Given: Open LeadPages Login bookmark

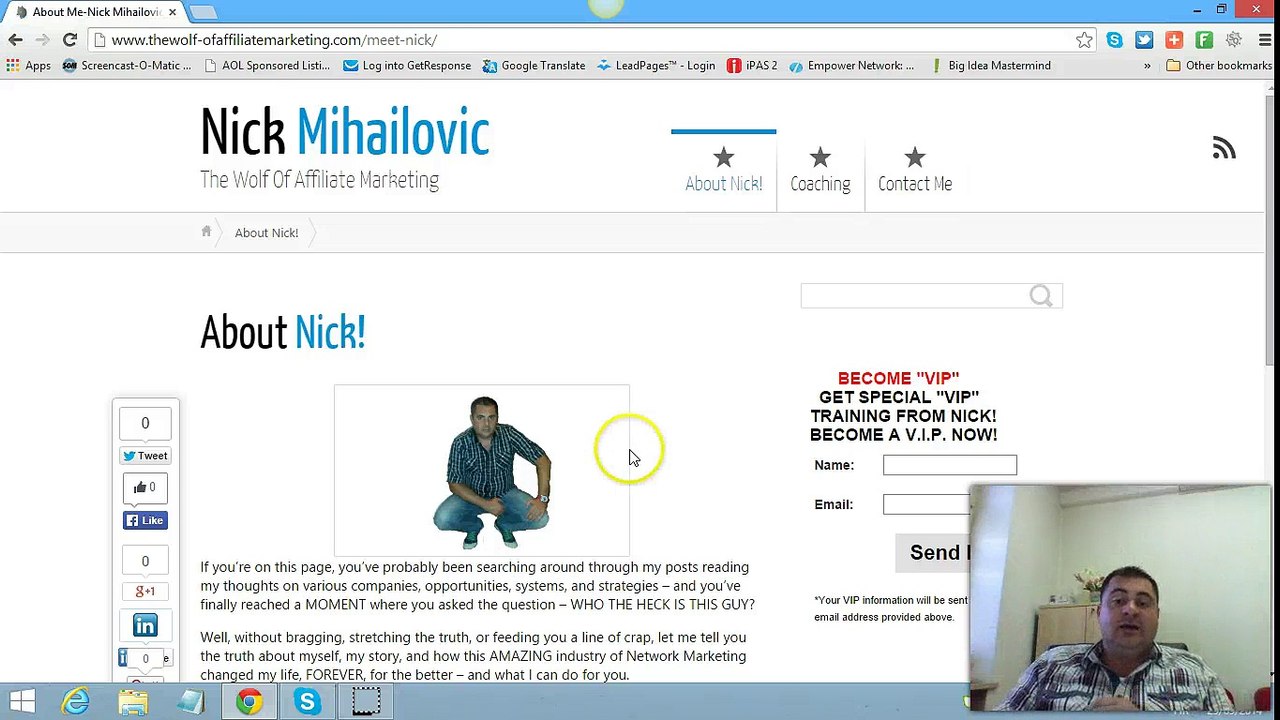Looking at the screenshot, I should (656, 66).
